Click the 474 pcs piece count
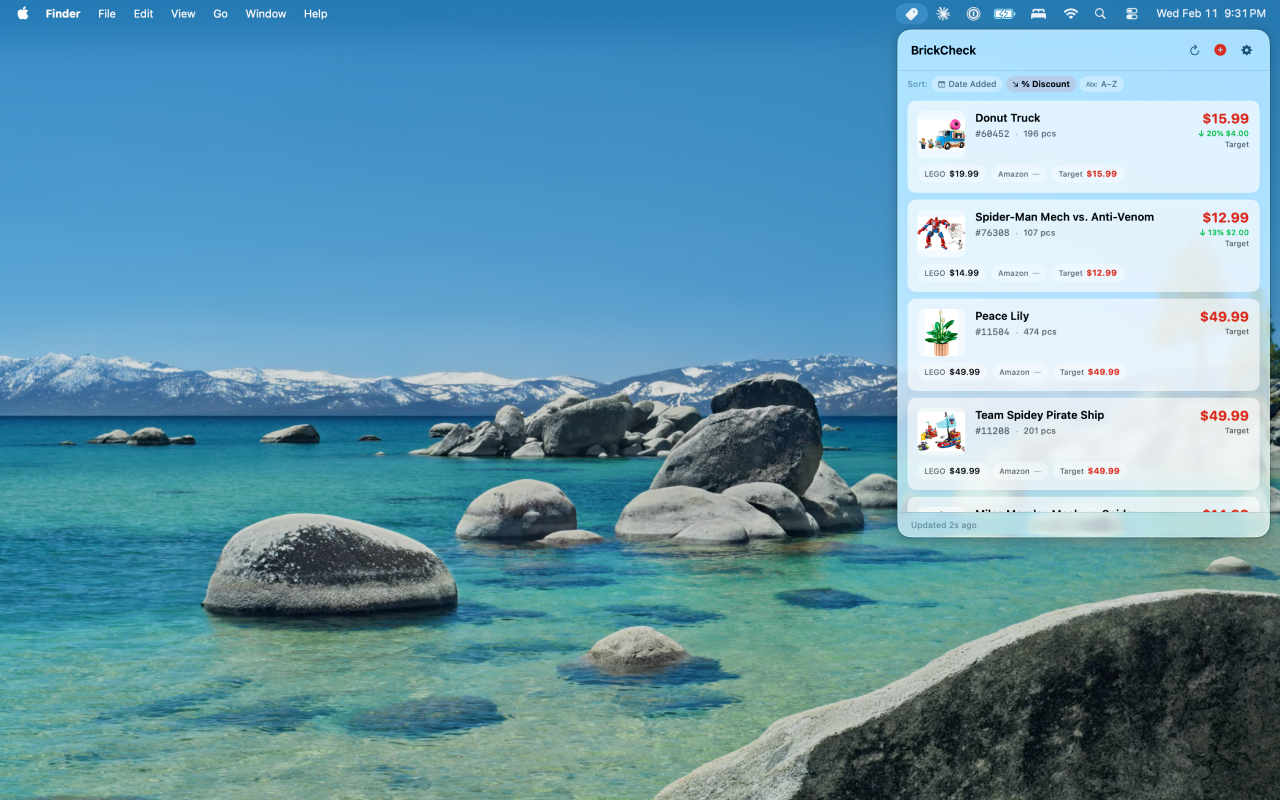The height and width of the screenshot is (800, 1280). point(1040,332)
